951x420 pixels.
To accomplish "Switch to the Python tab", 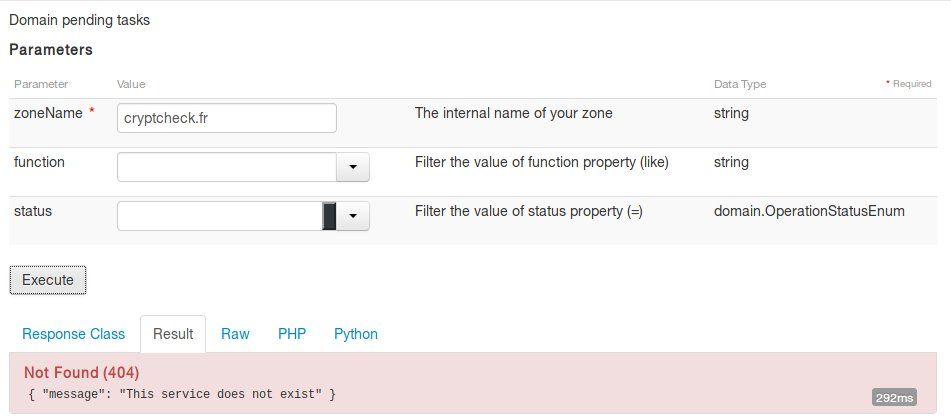I will 356,334.
